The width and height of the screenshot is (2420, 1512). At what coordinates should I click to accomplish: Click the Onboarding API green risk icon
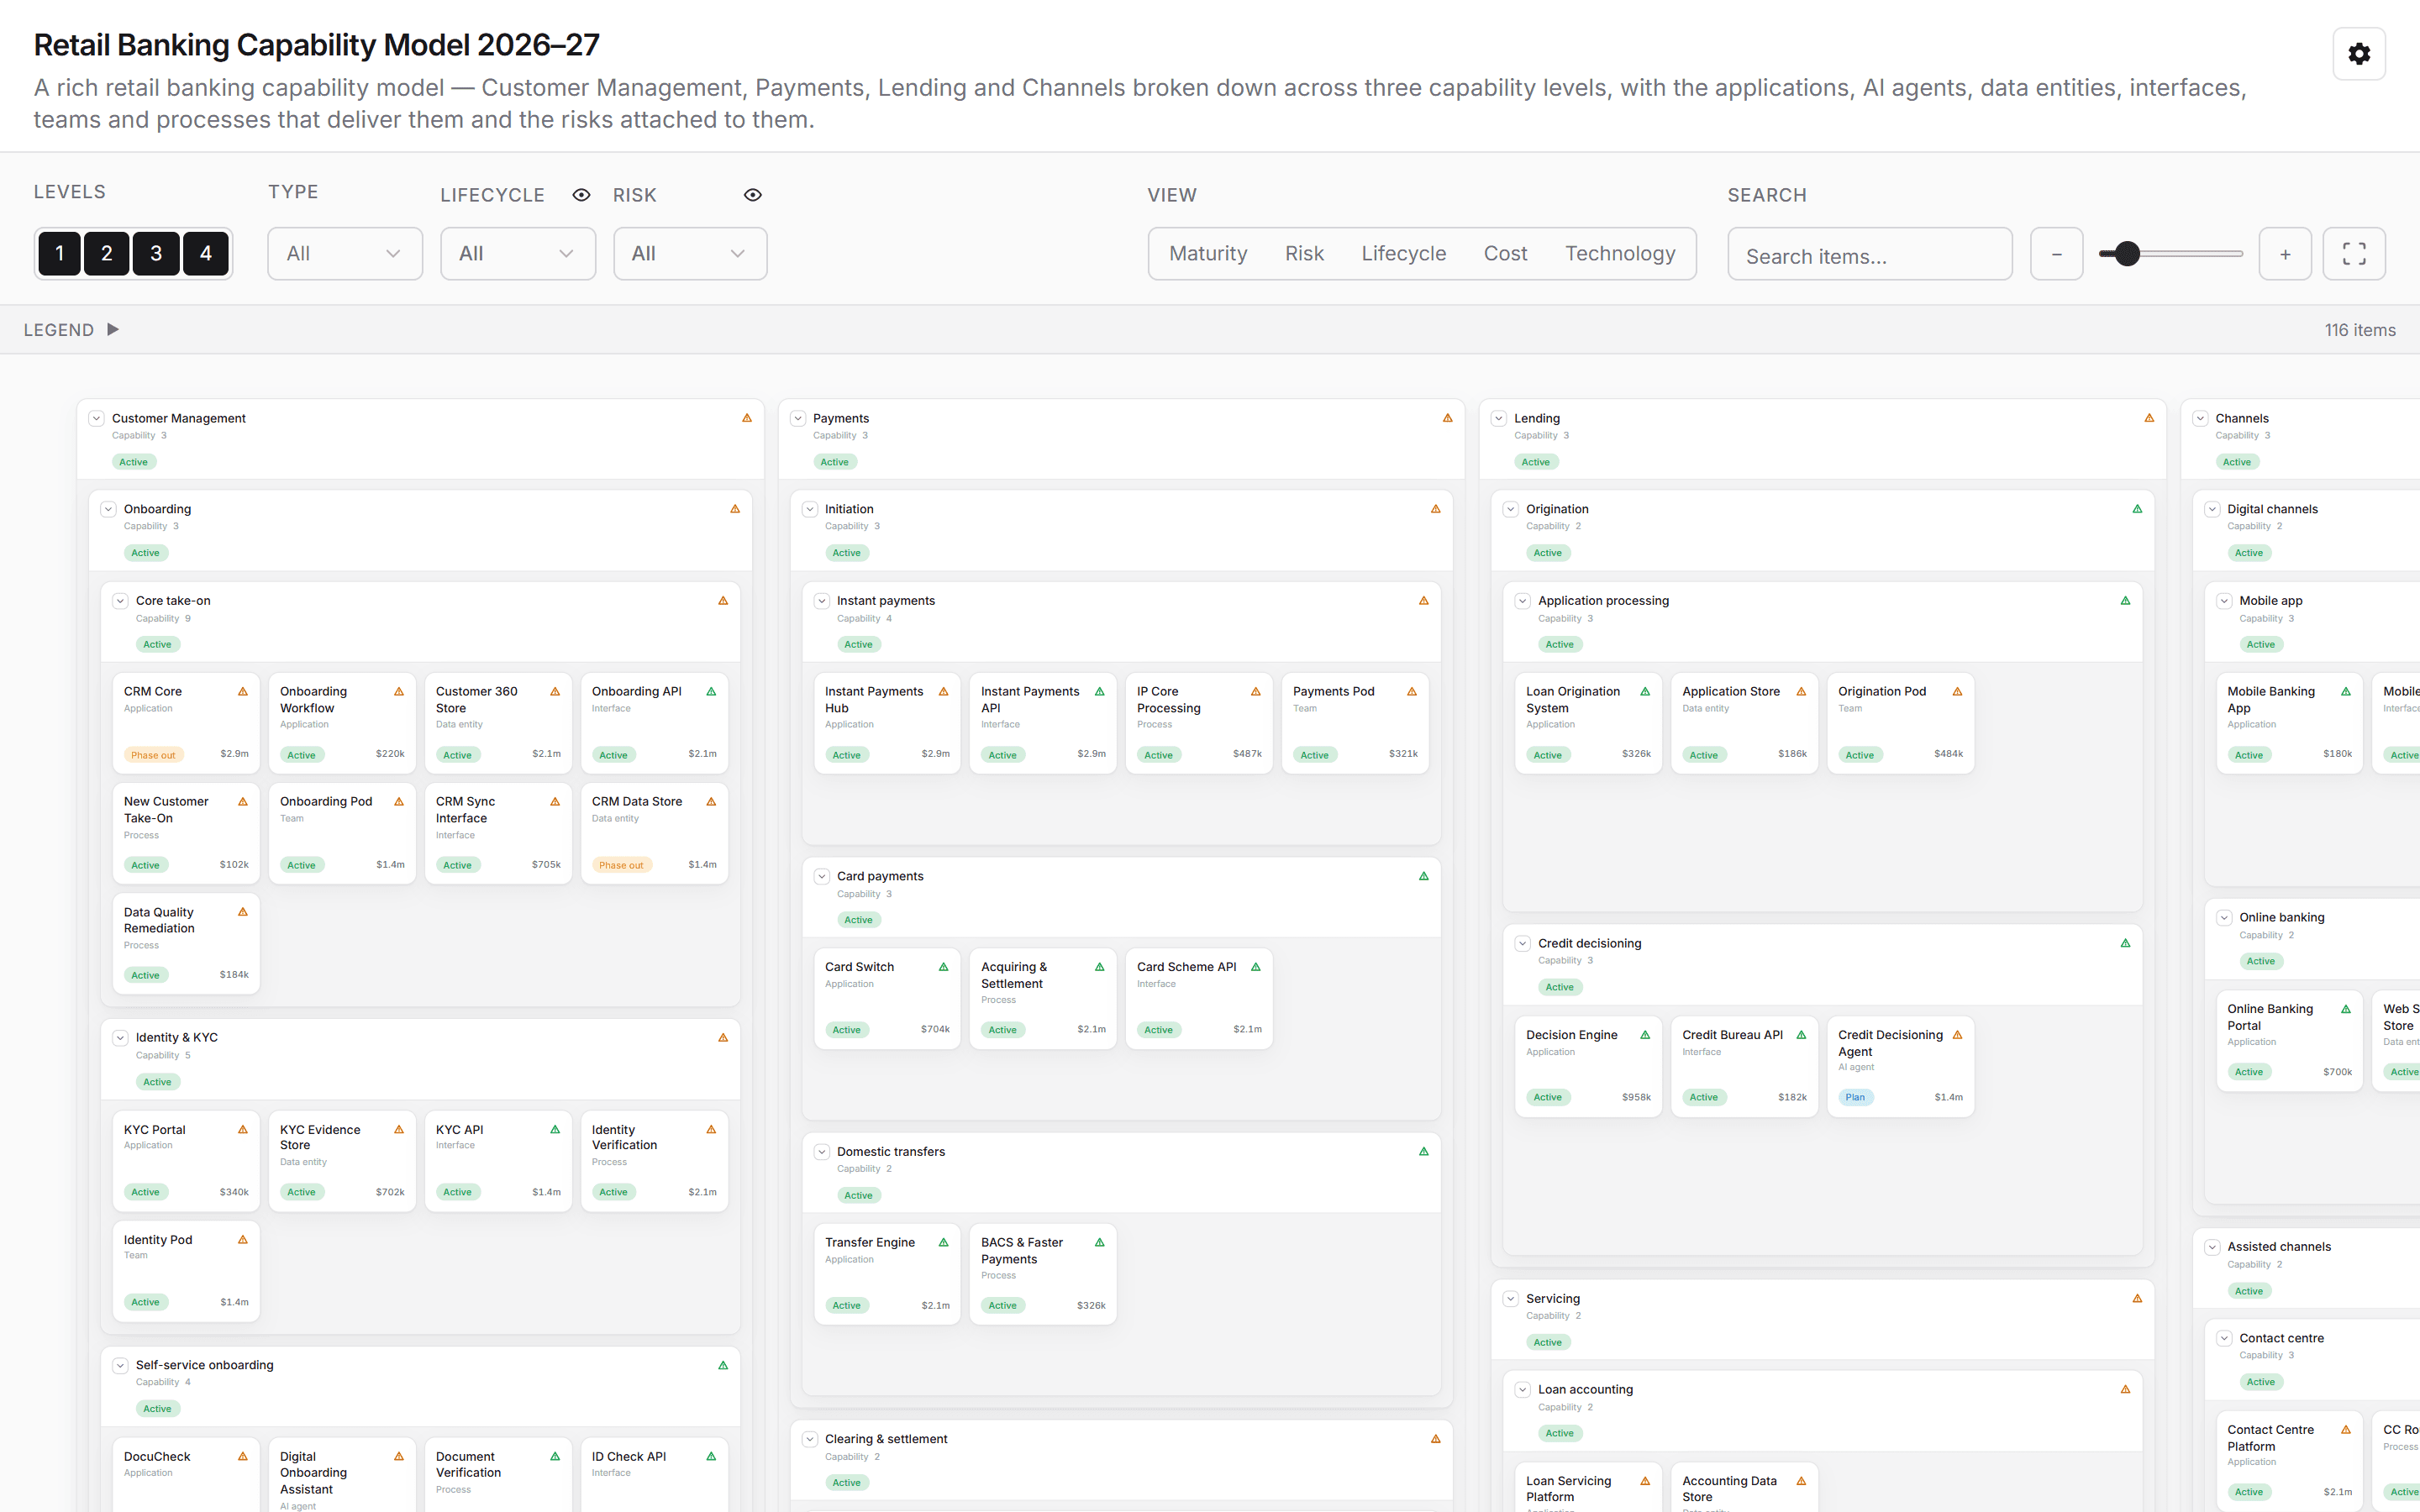pos(711,692)
